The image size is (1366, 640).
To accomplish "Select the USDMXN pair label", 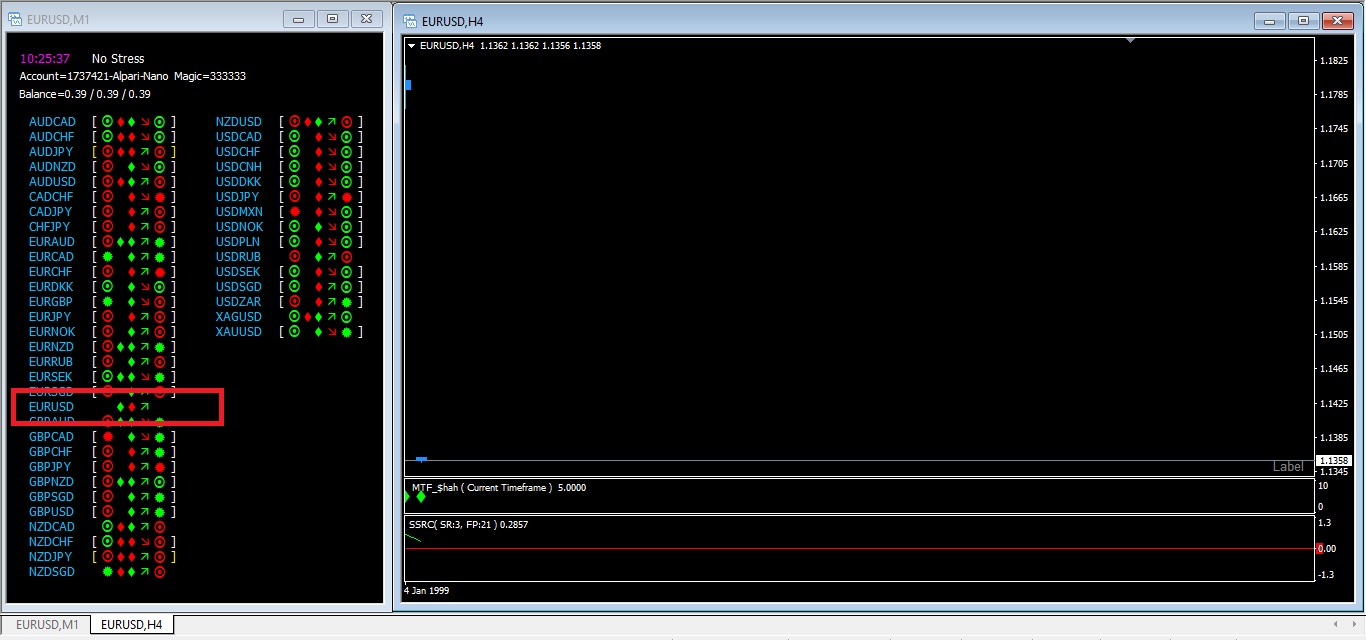I will [x=240, y=212].
